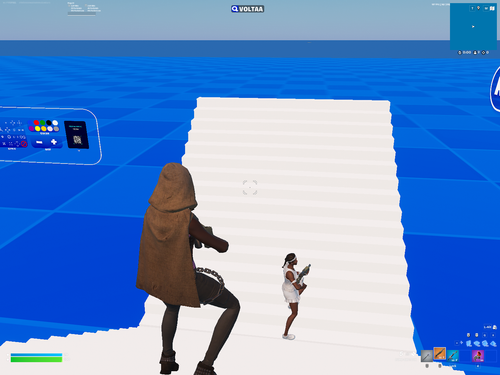
Task: Choose the blue color swatch
Action: tap(30, 123)
